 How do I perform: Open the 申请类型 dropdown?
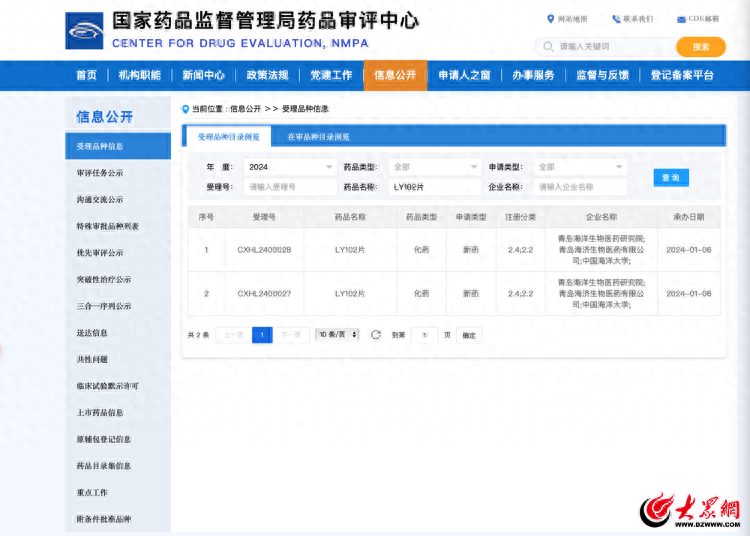[580, 167]
